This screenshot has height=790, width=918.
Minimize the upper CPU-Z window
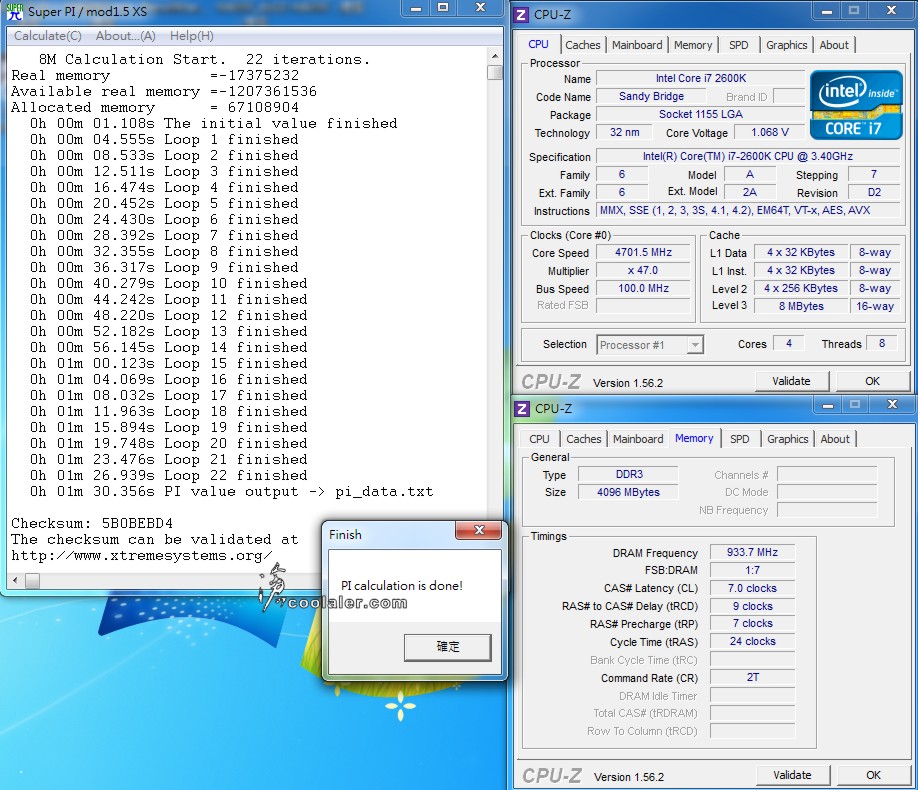point(827,11)
